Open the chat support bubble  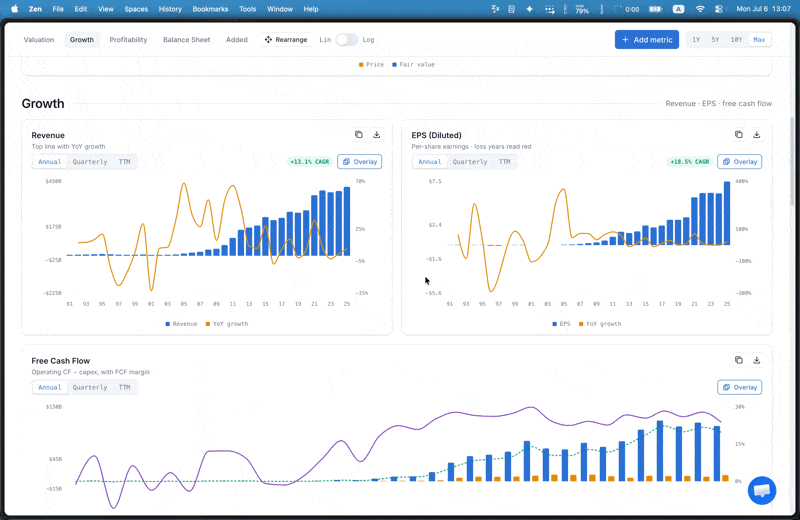point(762,490)
